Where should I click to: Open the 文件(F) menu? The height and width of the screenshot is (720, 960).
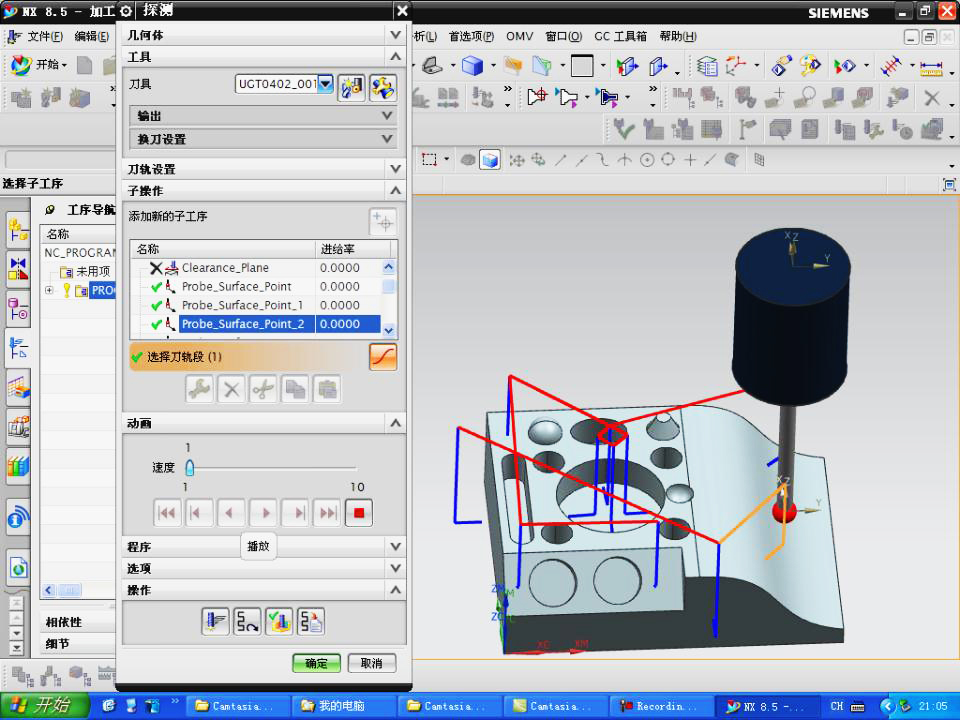(x=45, y=37)
